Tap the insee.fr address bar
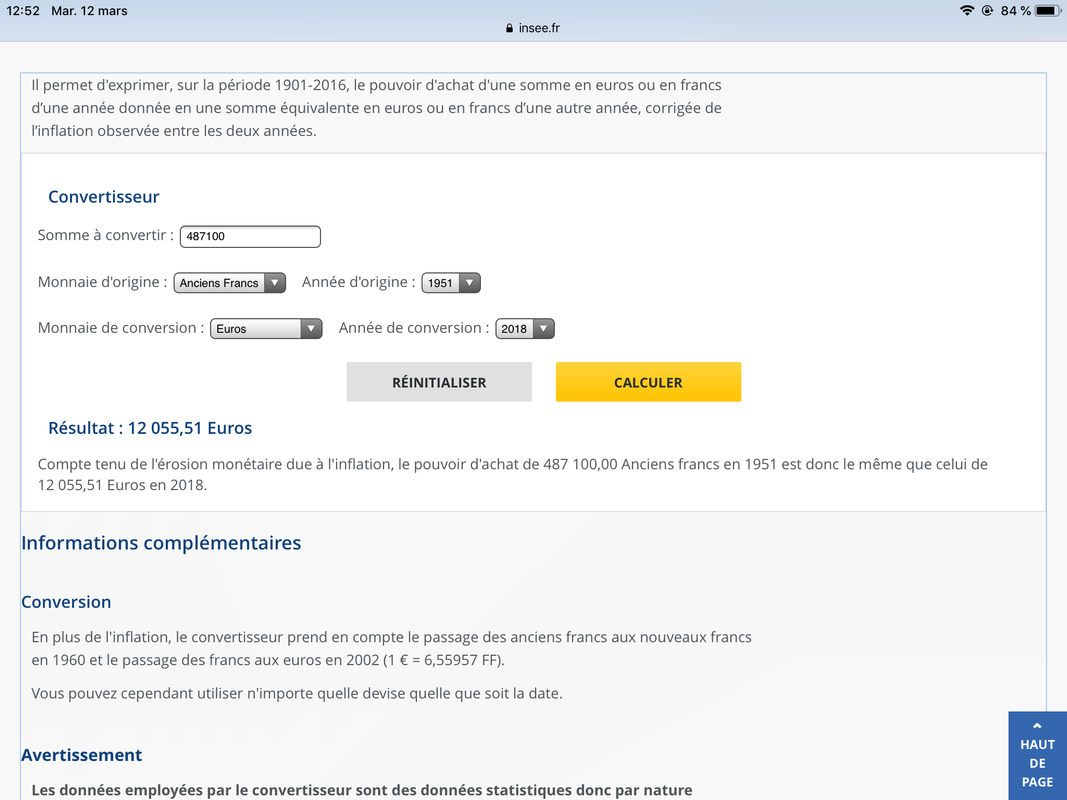 533,28
